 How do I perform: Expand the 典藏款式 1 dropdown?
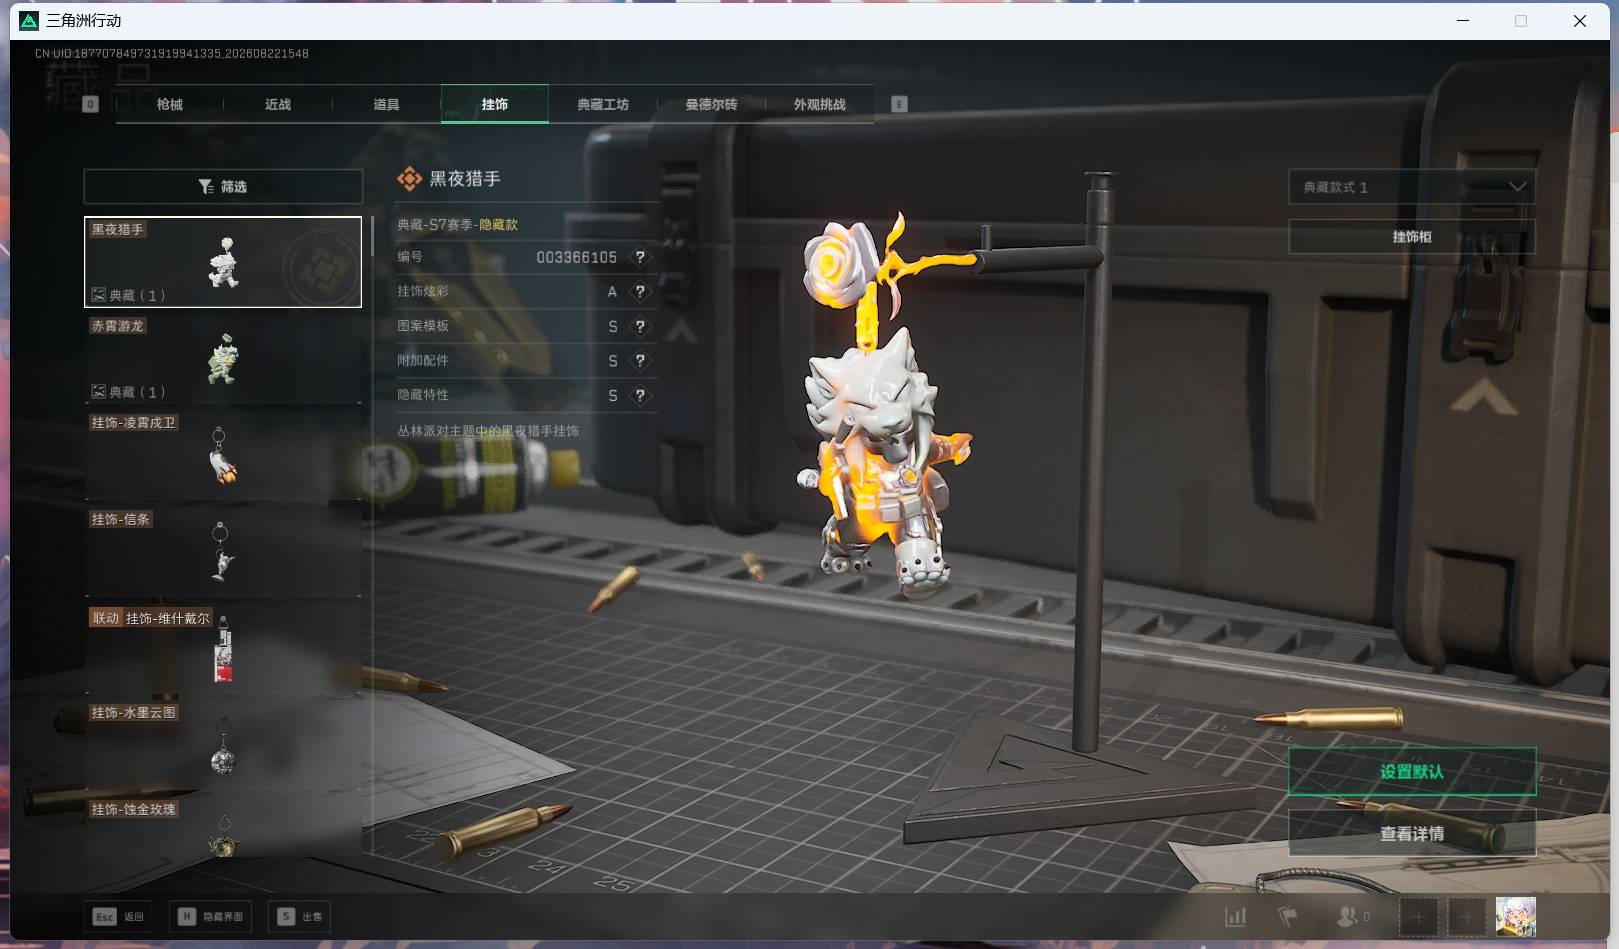pos(1412,187)
